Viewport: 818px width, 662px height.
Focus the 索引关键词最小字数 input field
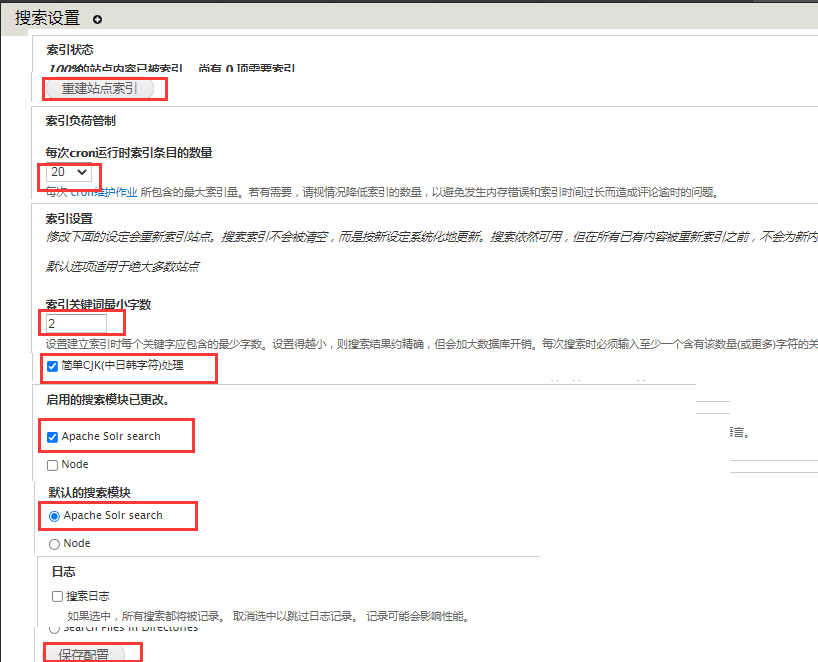pos(76,324)
